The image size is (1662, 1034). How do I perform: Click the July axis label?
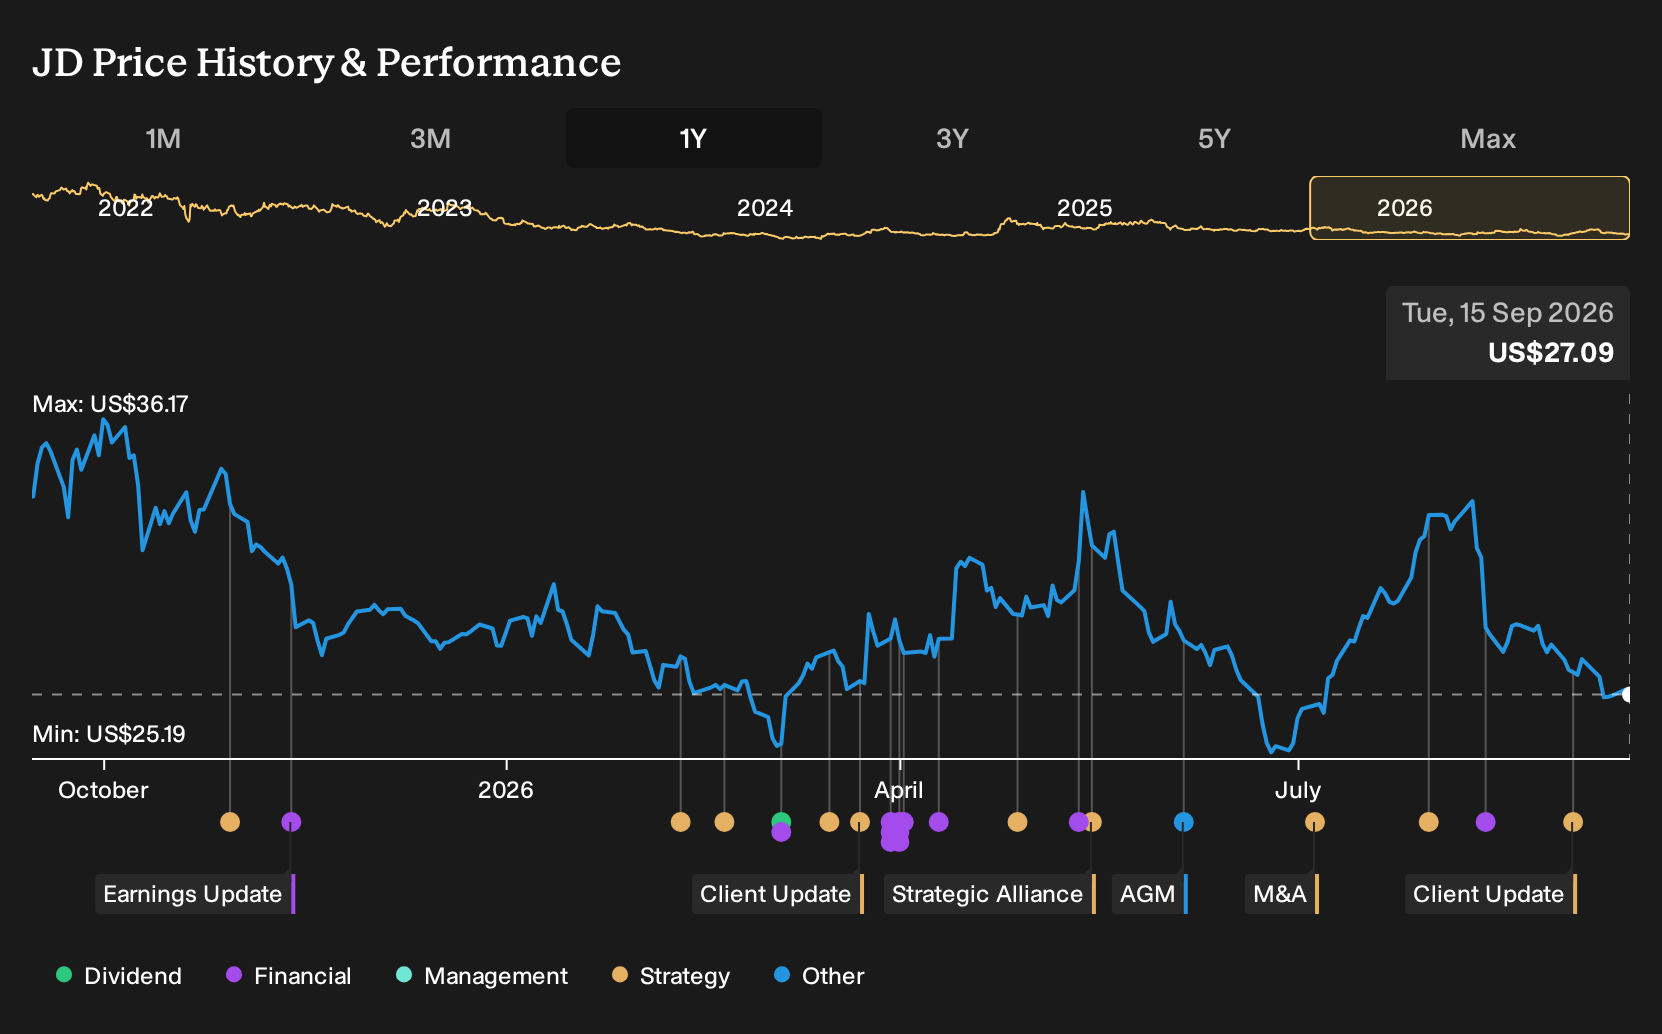tap(1298, 790)
